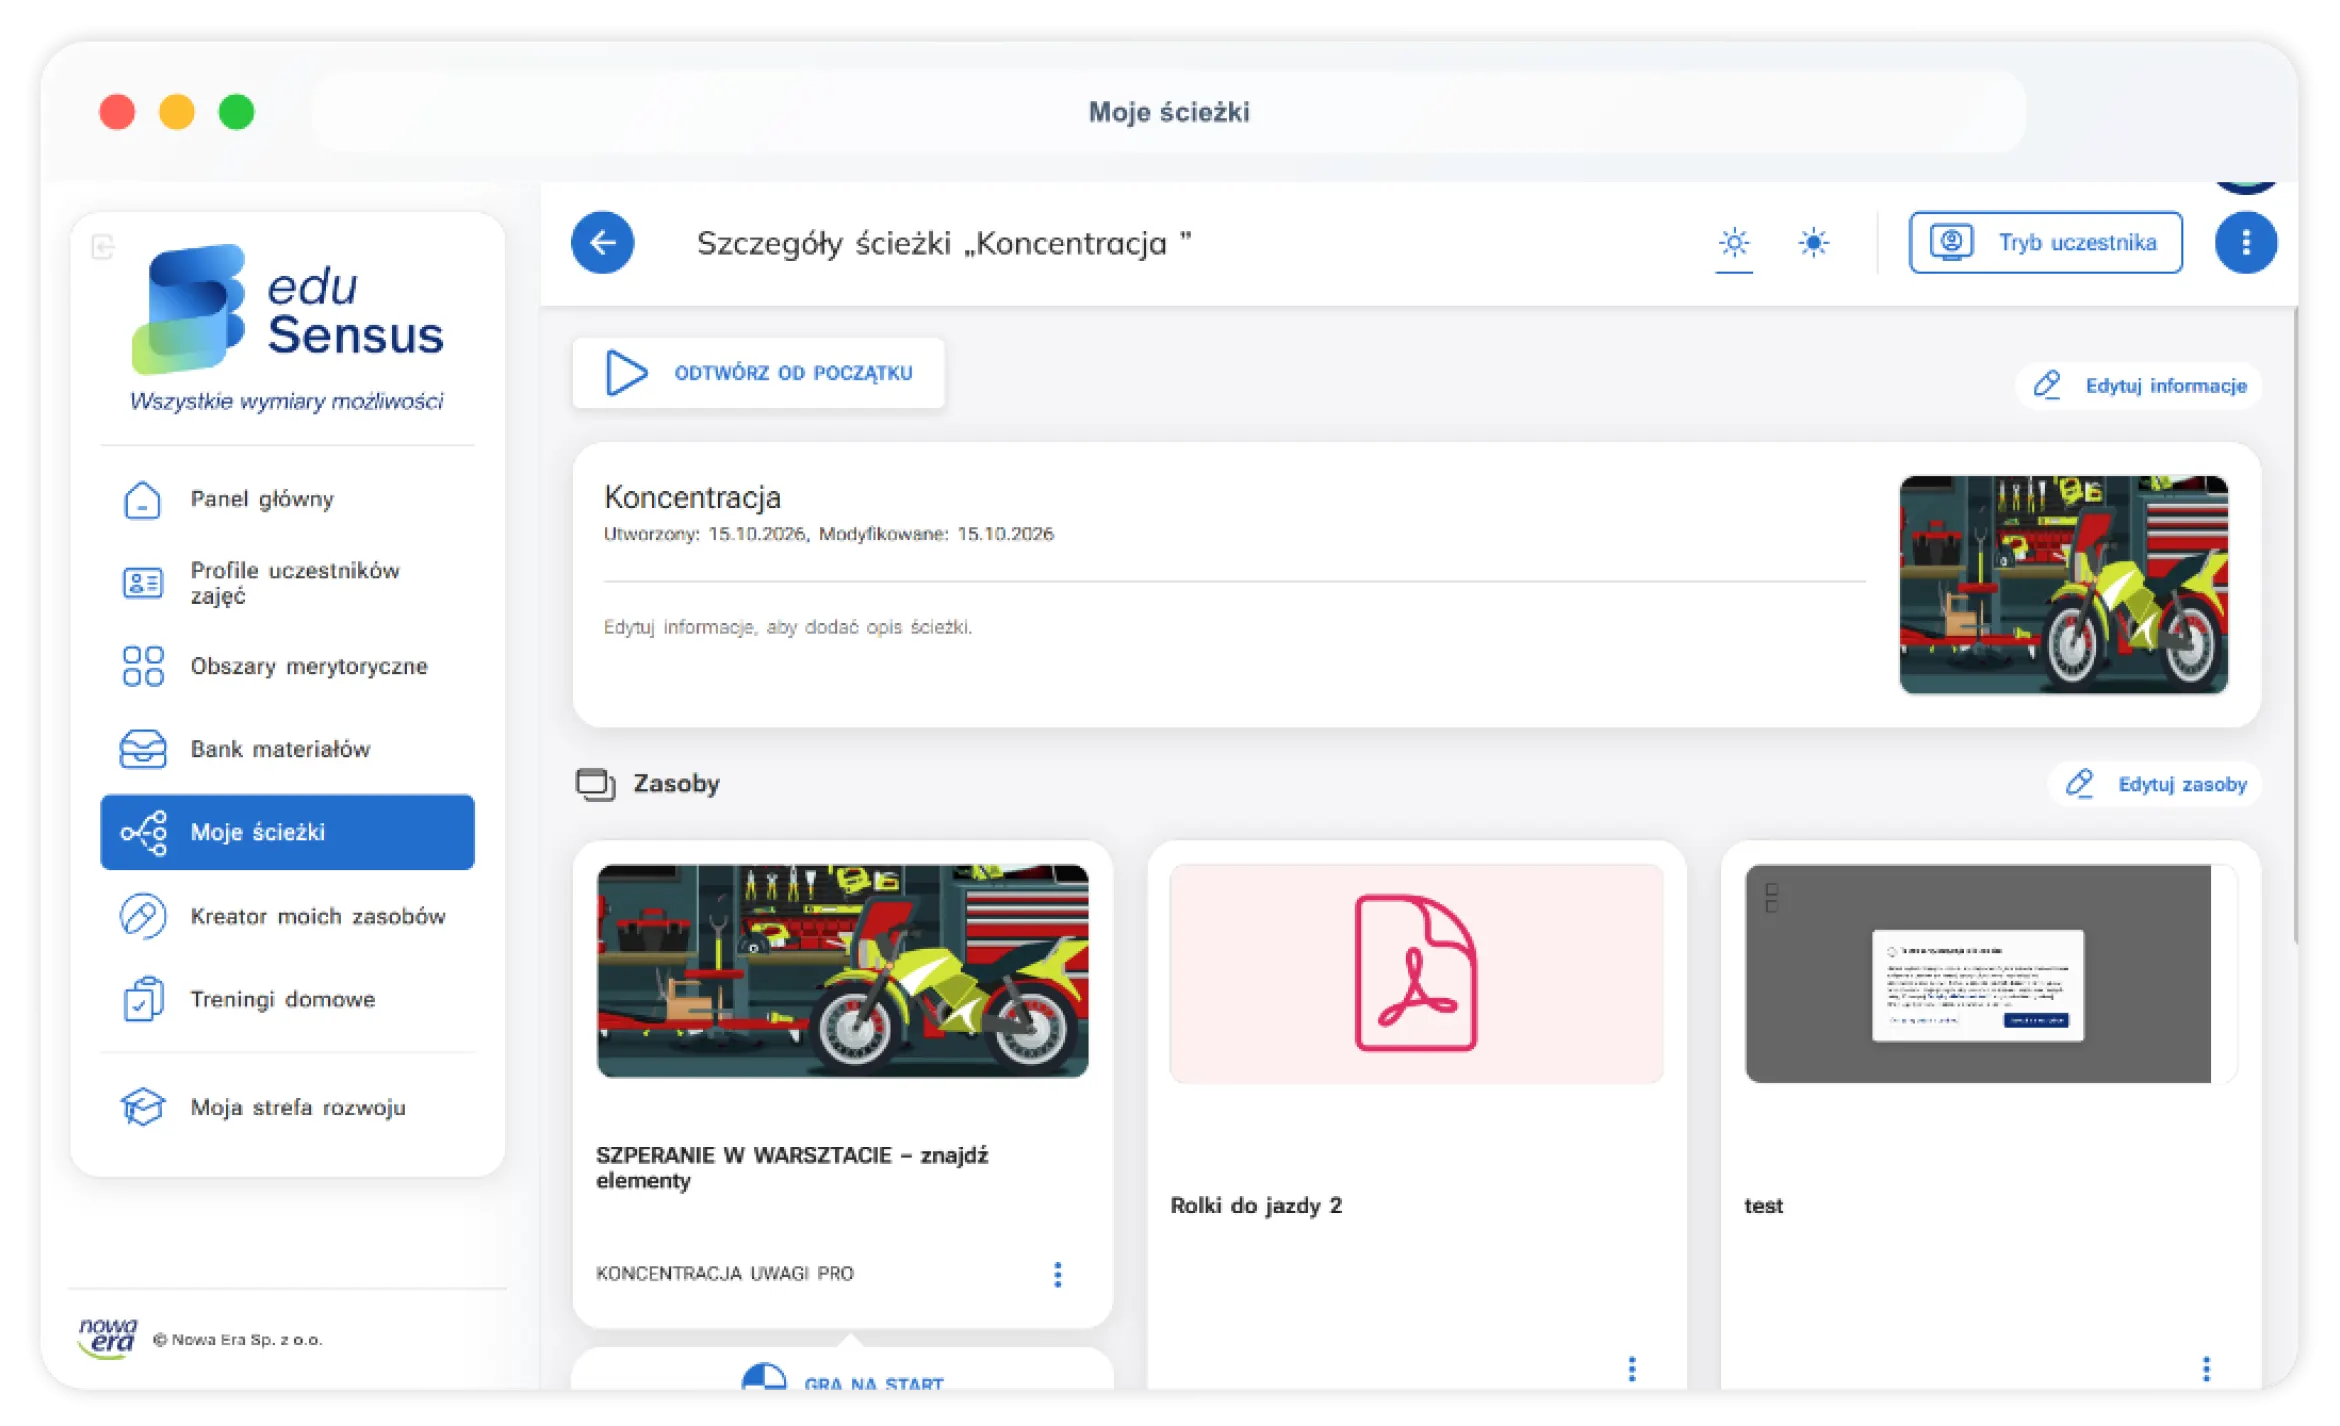Open Kreator moich zasobów icon
2340x1426 pixels.
(142, 916)
